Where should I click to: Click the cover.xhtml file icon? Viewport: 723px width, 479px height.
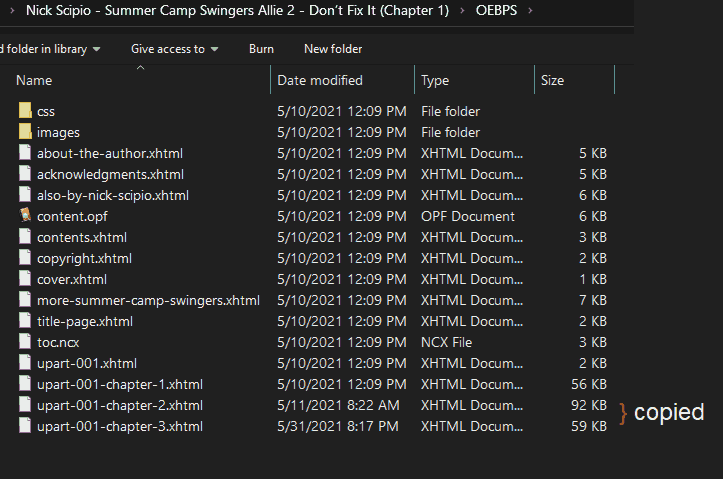pos(25,278)
